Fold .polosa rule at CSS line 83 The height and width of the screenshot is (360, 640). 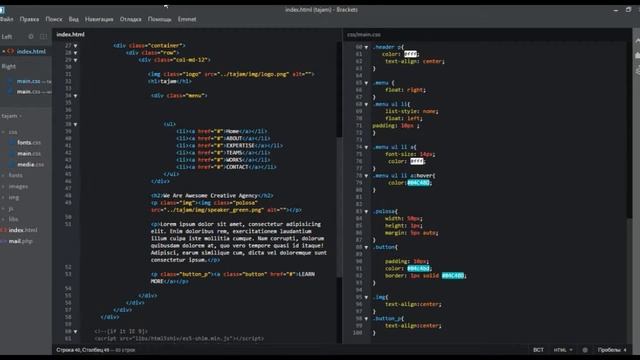pyautogui.click(x=366, y=211)
